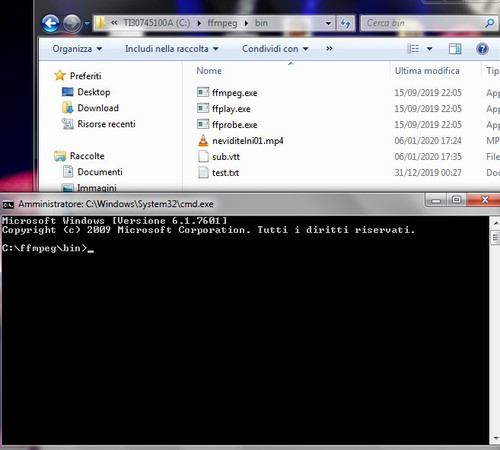
Task: Open Documenti library
Action: [100, 172]
